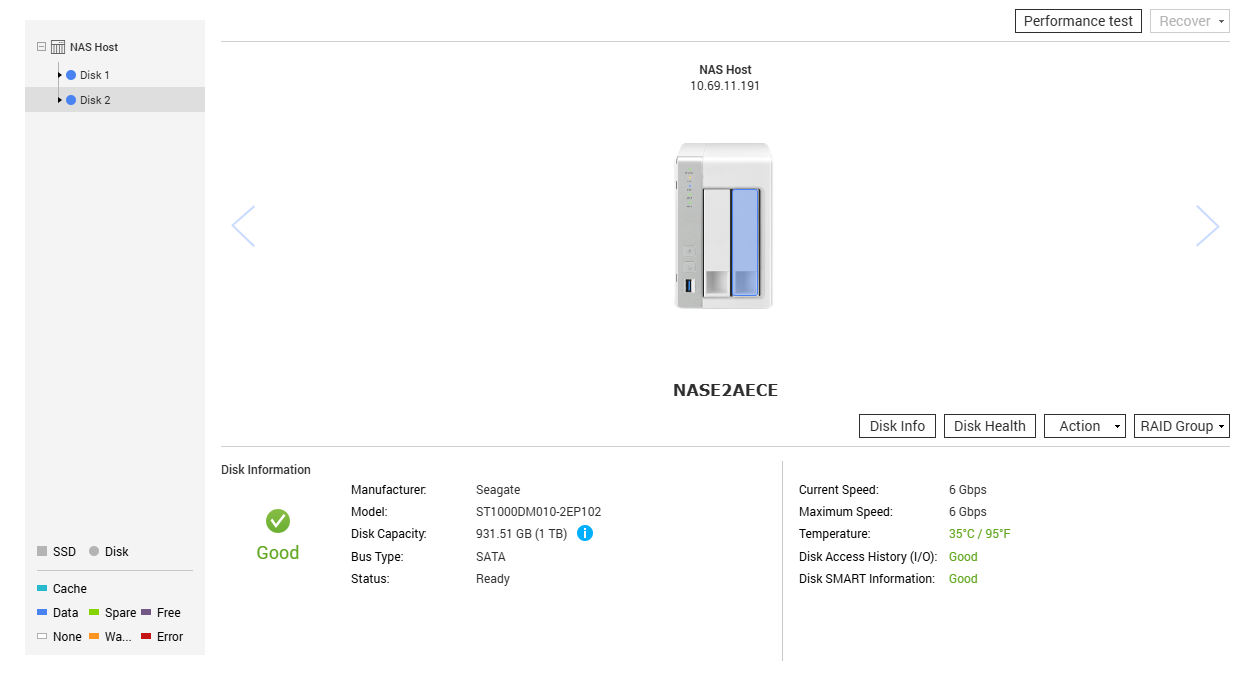Click the Performance test button
The width and height of the screenshot is (1251, 675).
point(1078,21)
